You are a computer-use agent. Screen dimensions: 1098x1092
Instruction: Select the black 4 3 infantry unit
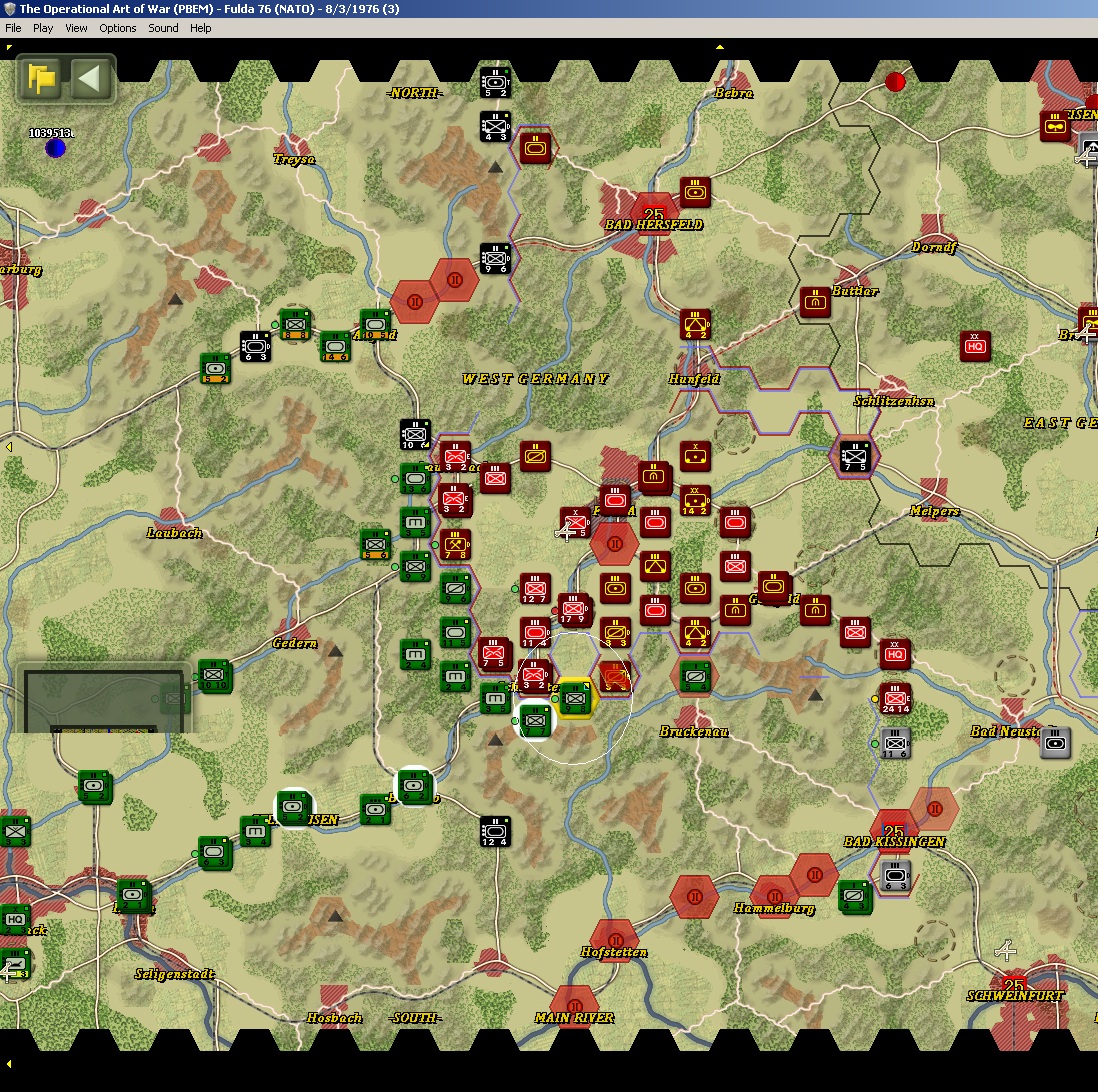495,127
